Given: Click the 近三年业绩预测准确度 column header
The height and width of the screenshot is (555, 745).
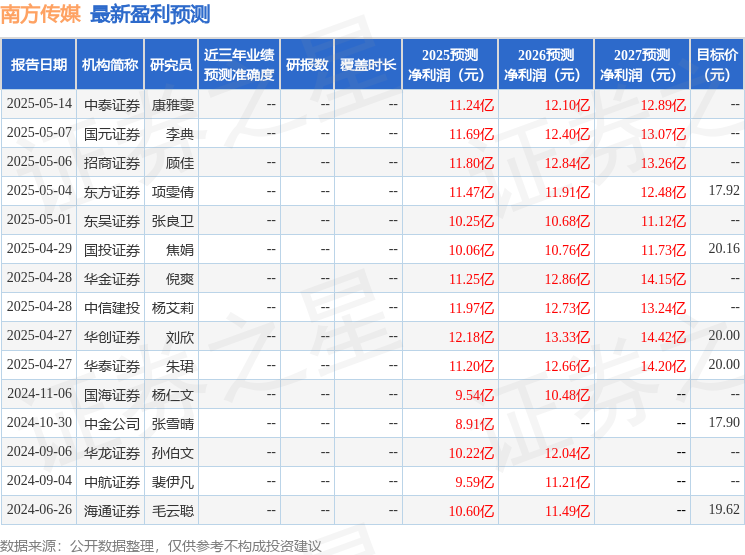Looking at the screenshot, I should [x=239, y=65].
